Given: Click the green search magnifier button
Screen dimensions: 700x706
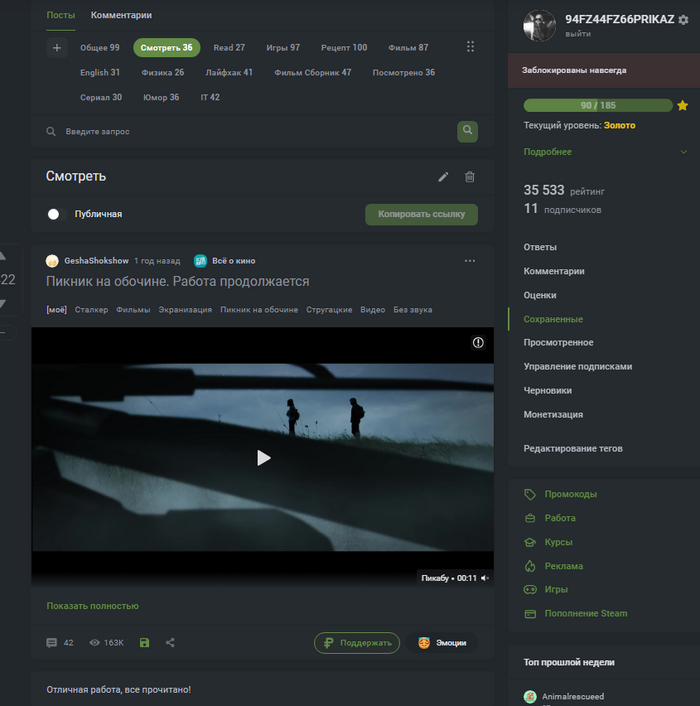Looking at the screenshot, I should point(467,131).
